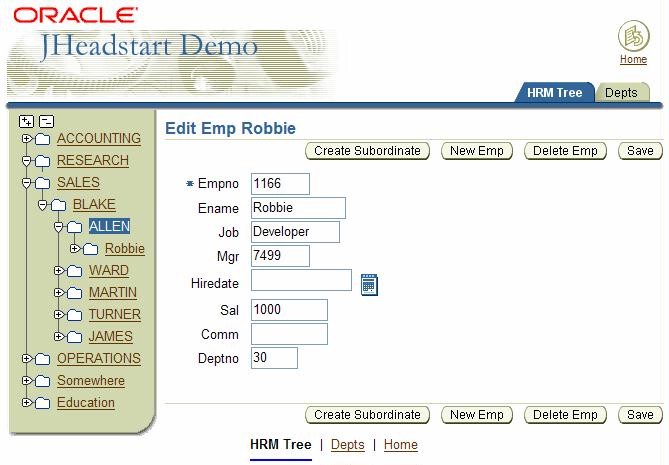Click the folder icon next to JAMES

pos(74,337)
